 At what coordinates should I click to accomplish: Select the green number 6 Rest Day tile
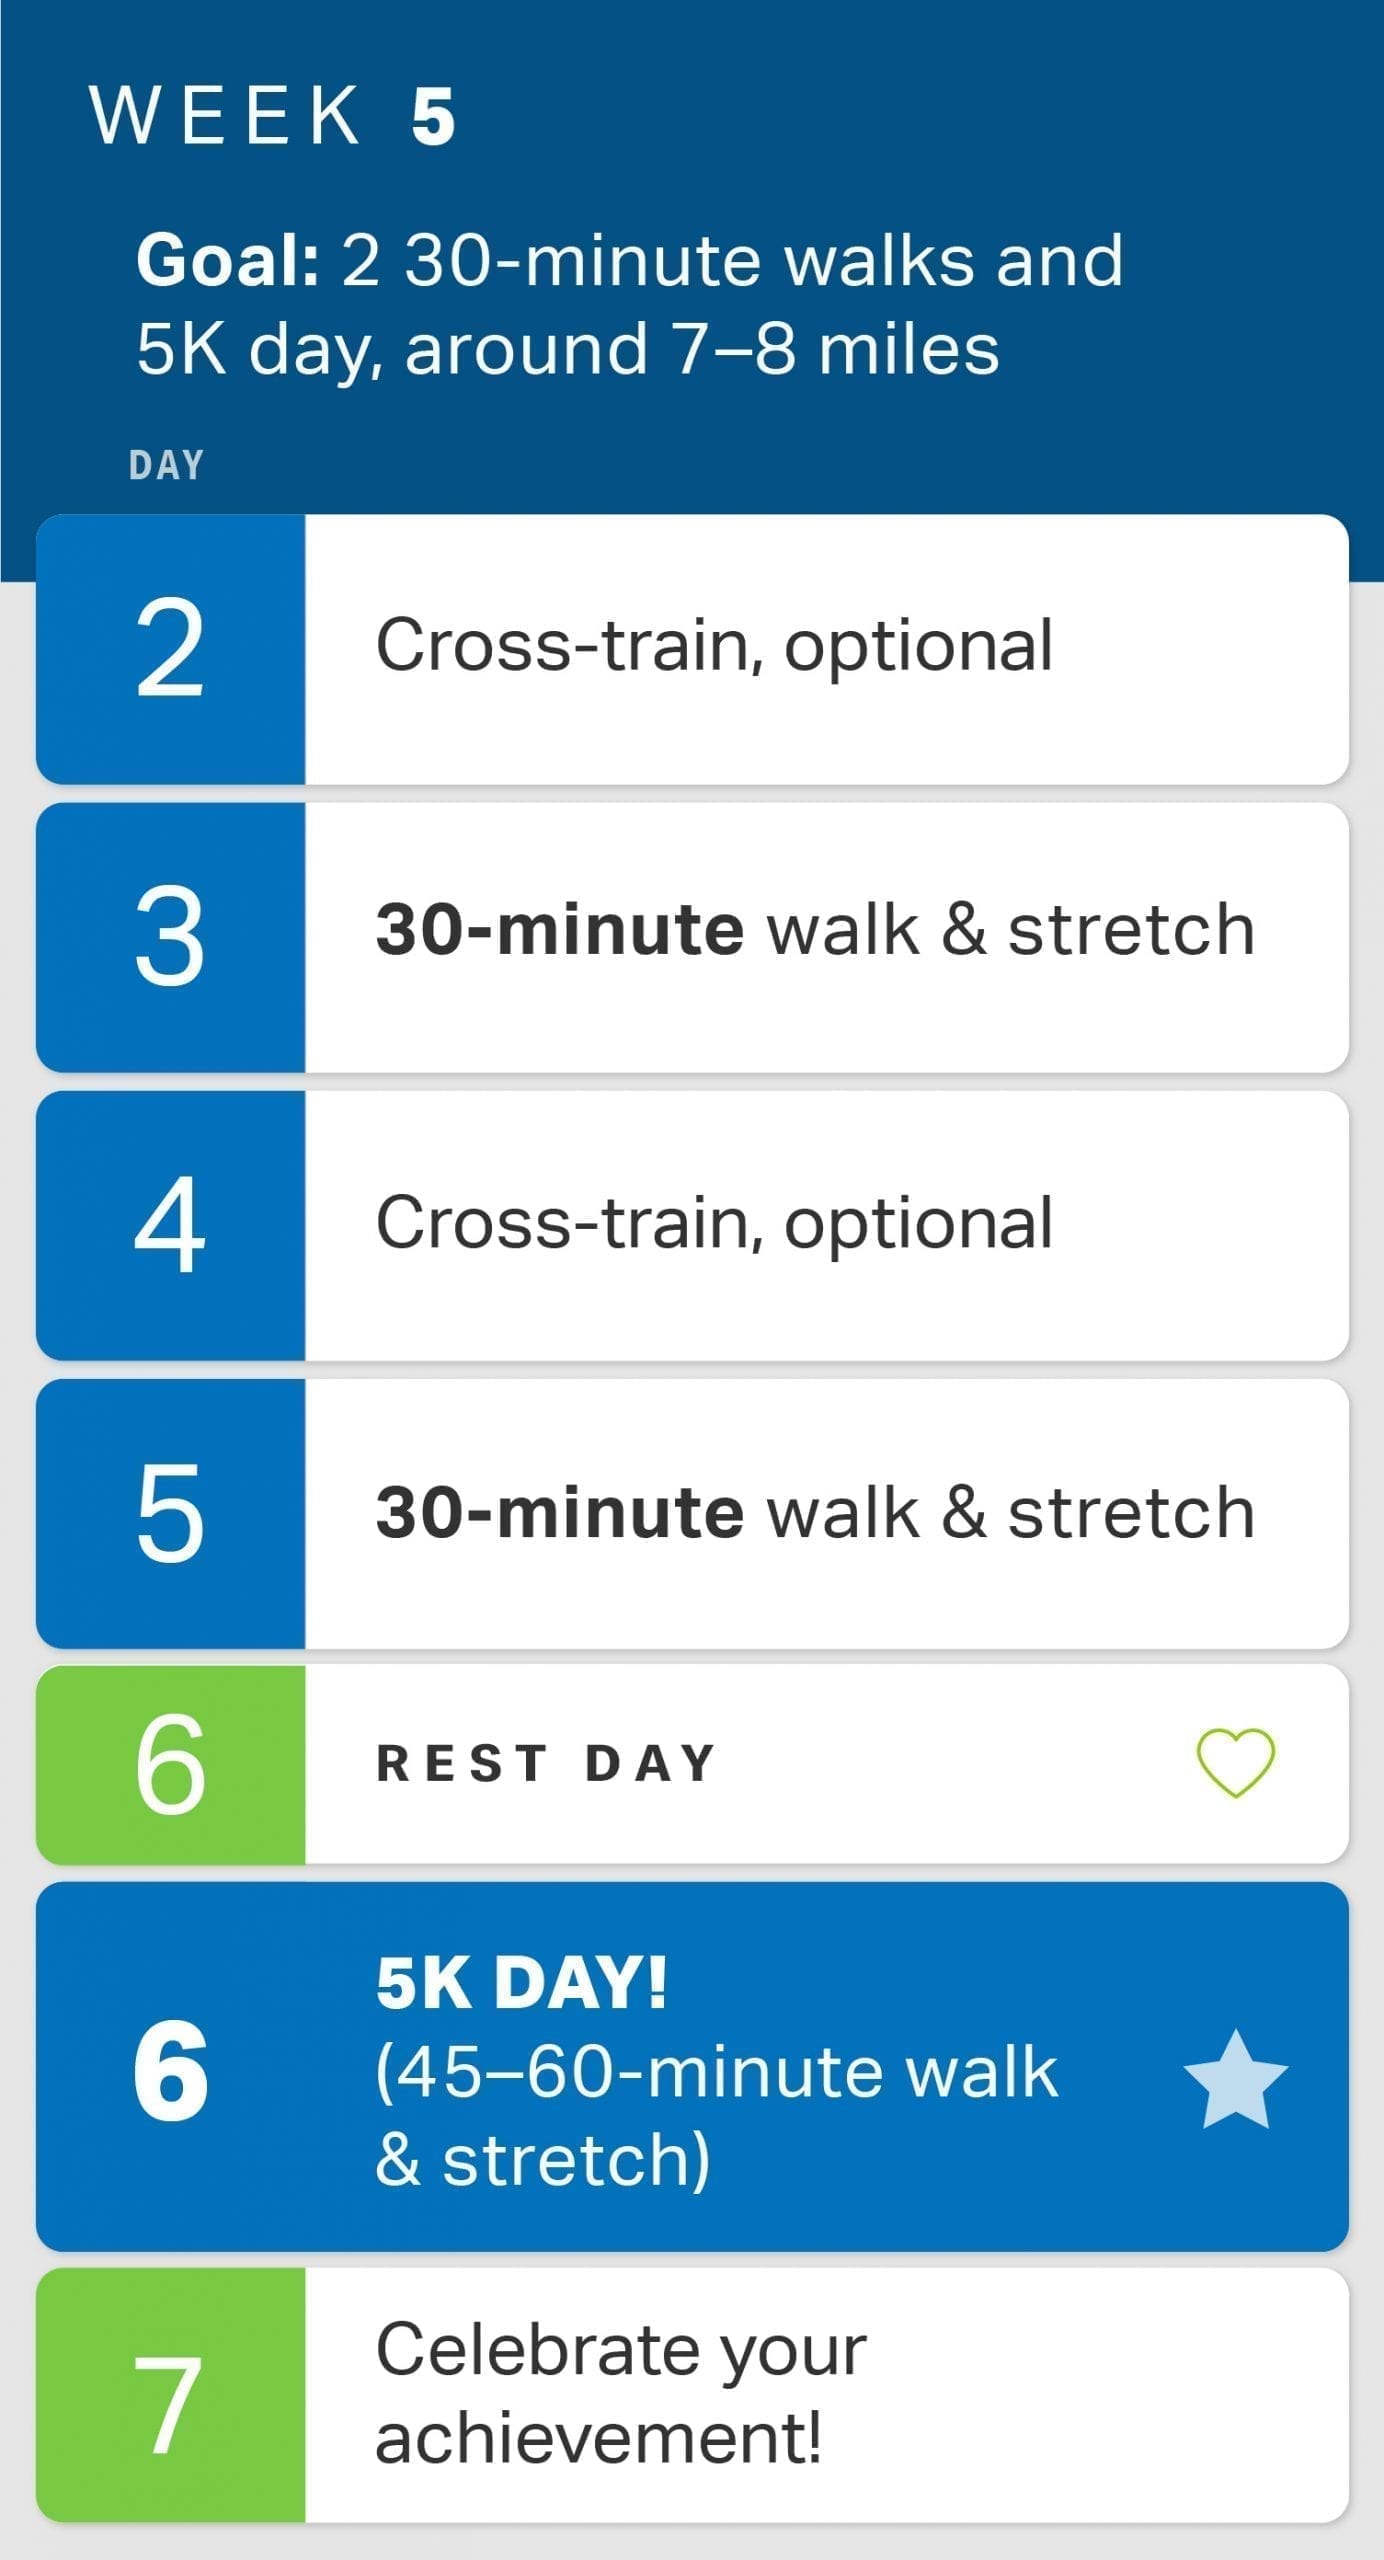pos(170,1764)
